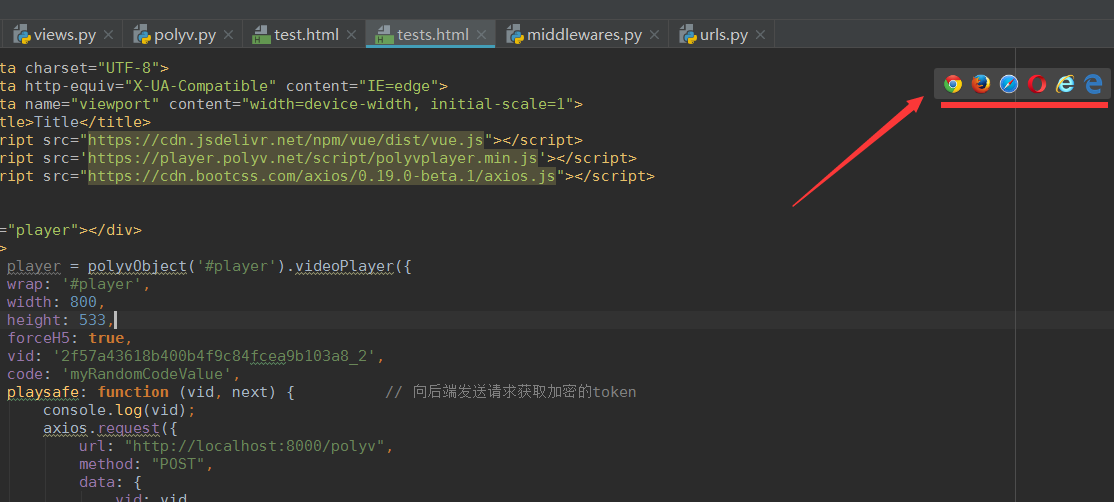This screenshot has width=1114, height=502.
Task: Select the active tests.html tab
Action: (433, 34)
